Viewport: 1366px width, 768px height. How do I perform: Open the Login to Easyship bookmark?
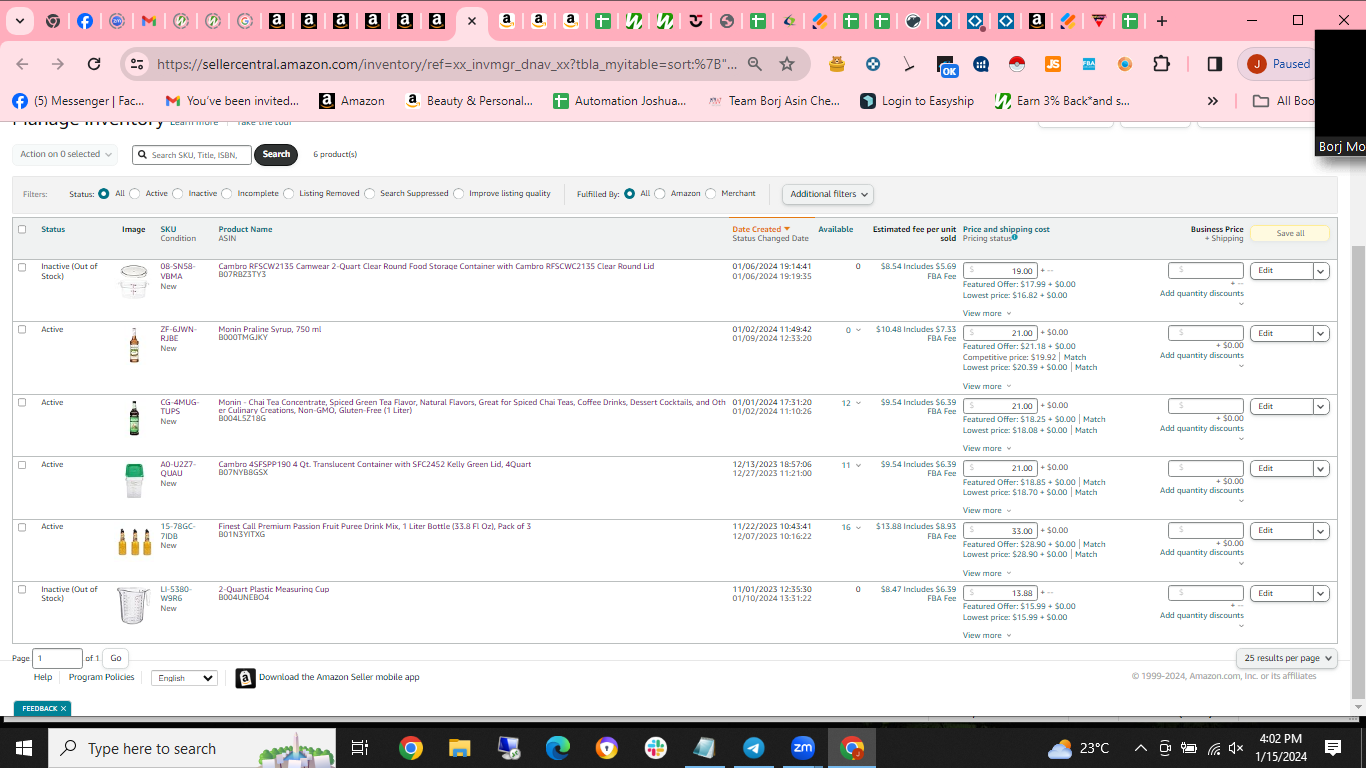tap(917, 101)
